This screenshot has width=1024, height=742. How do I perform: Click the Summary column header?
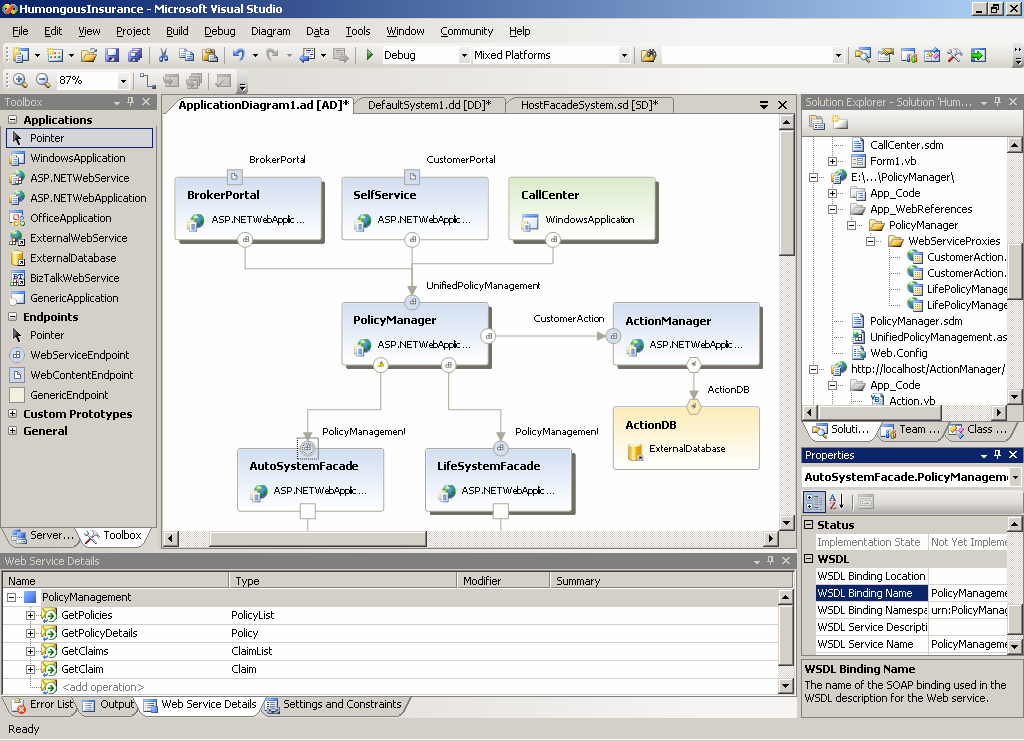coord(671,581)
